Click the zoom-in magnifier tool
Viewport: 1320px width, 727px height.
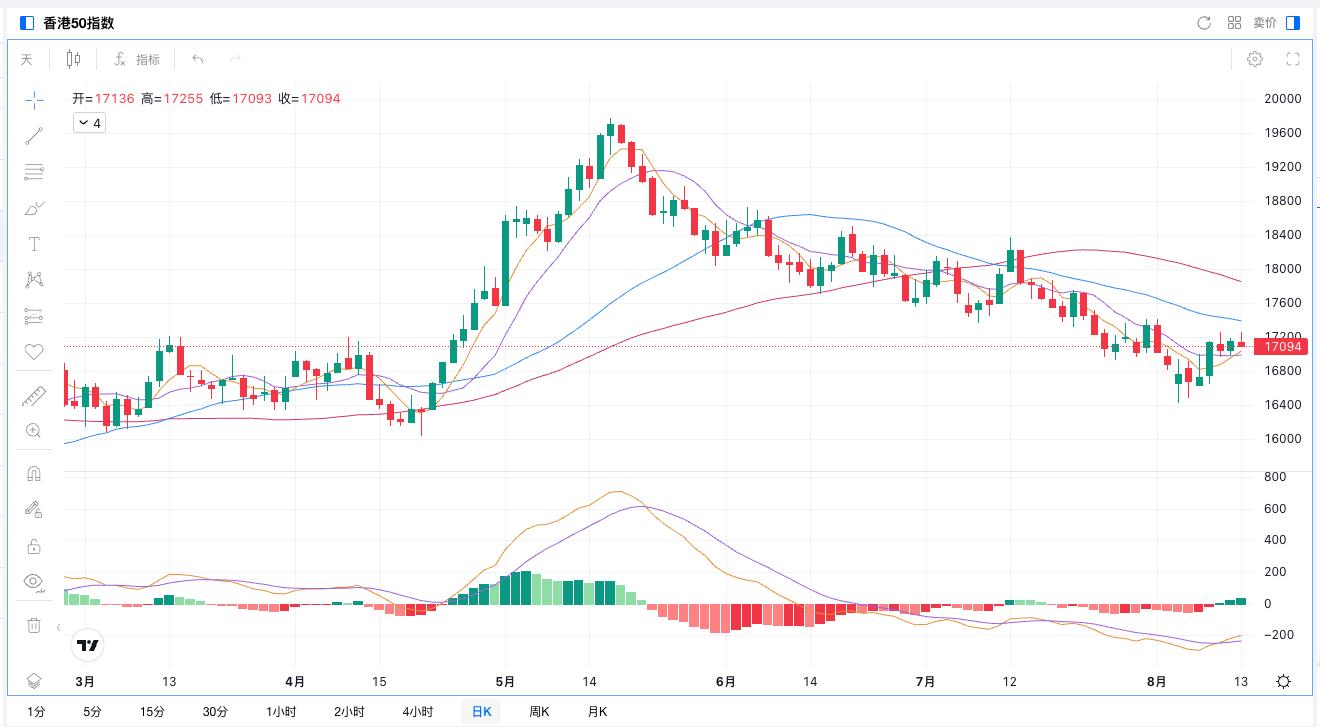(34, 431)
